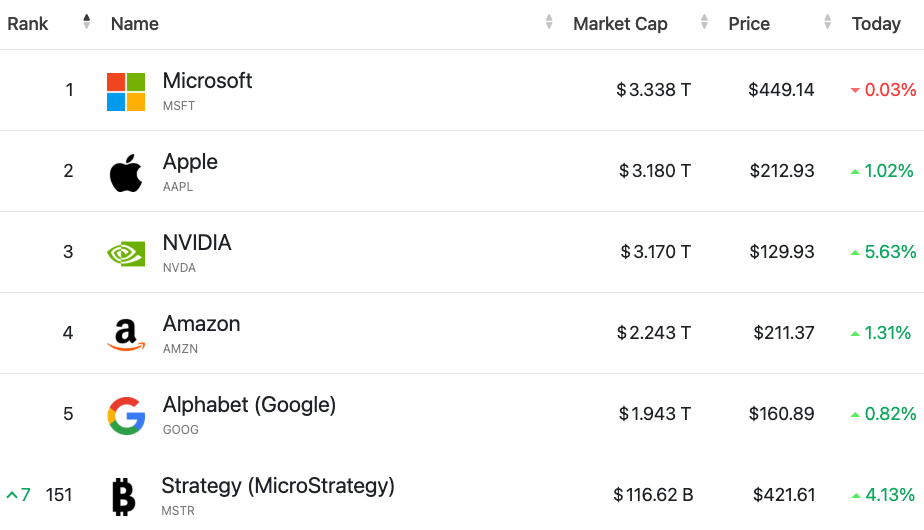Toggle sort arrows beside Price header
Image resolution: width=924 pixels, height=530 pixels.
[x=827, y=22]
